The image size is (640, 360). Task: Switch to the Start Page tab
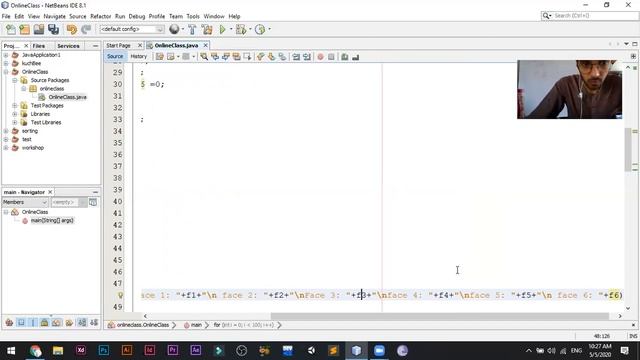pos(118,45)
